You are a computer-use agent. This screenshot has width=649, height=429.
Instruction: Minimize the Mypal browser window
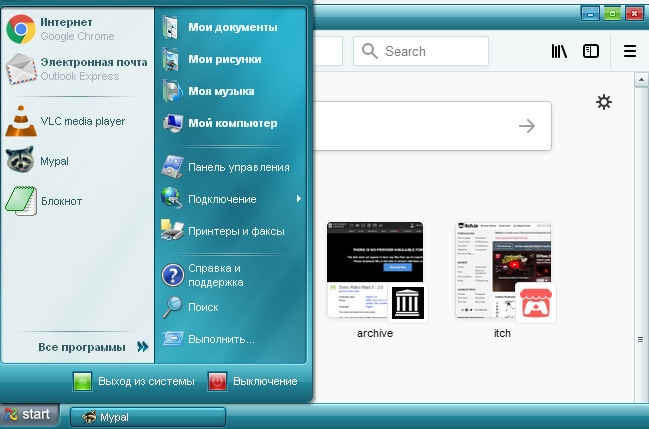coord(591,14)
